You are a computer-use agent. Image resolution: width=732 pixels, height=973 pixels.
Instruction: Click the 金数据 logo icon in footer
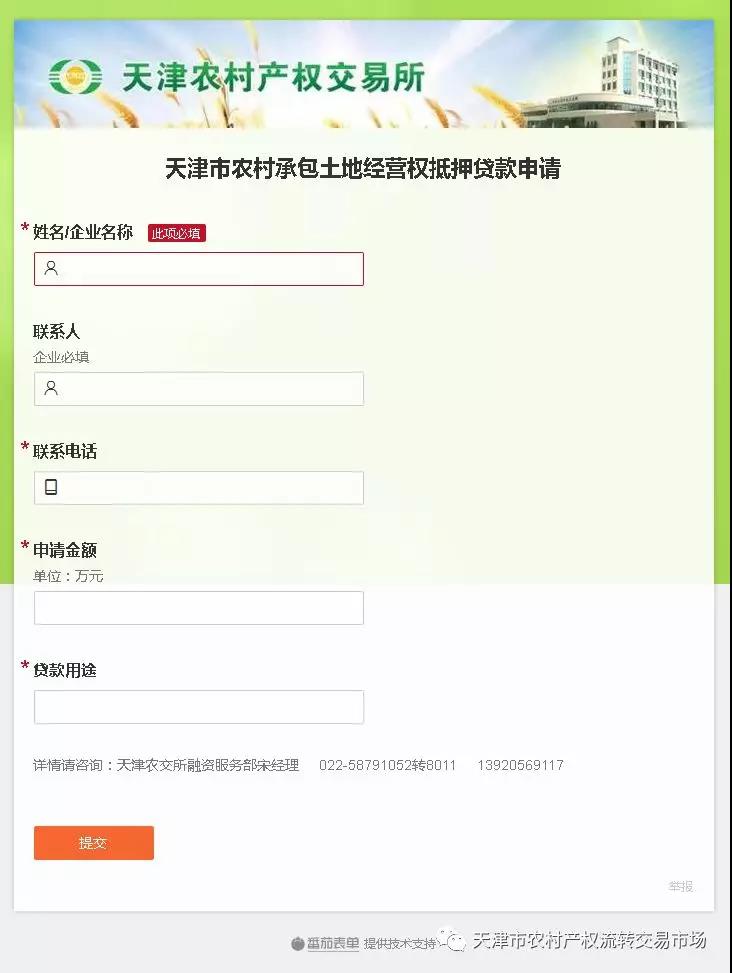tap(298, 944)
